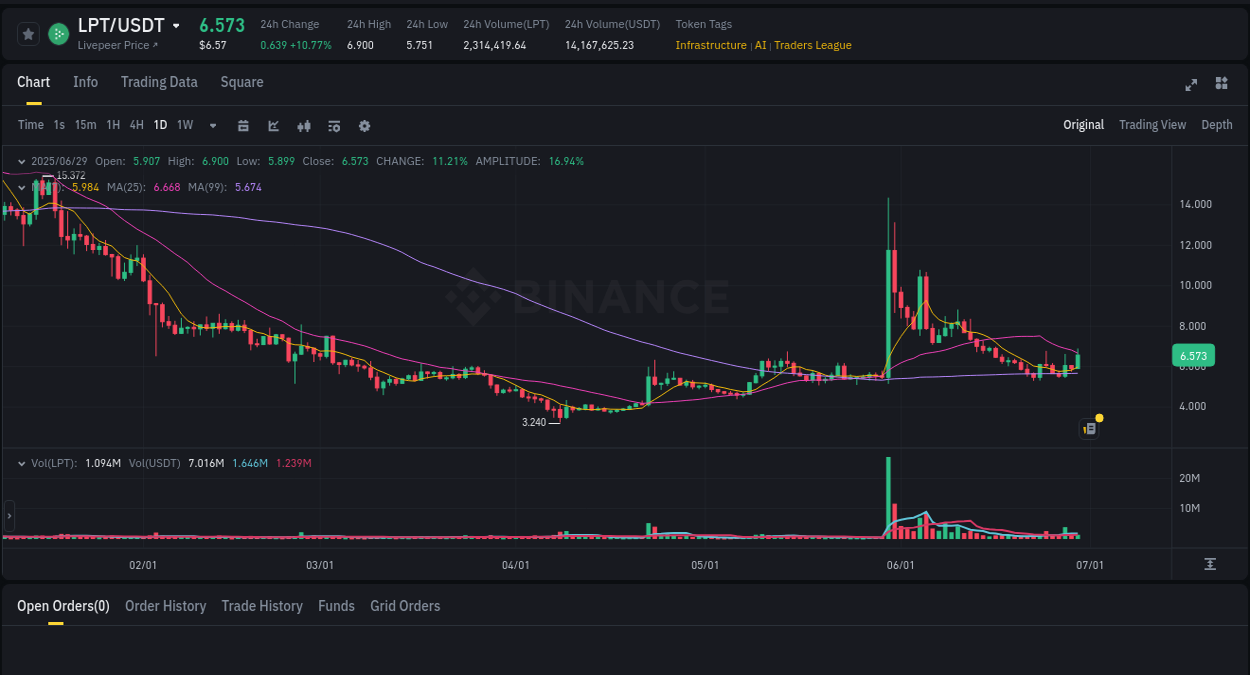Open the extra timeframes dropdown arrow
This screenshot has height=675, width=1250.
coord(212,125)
